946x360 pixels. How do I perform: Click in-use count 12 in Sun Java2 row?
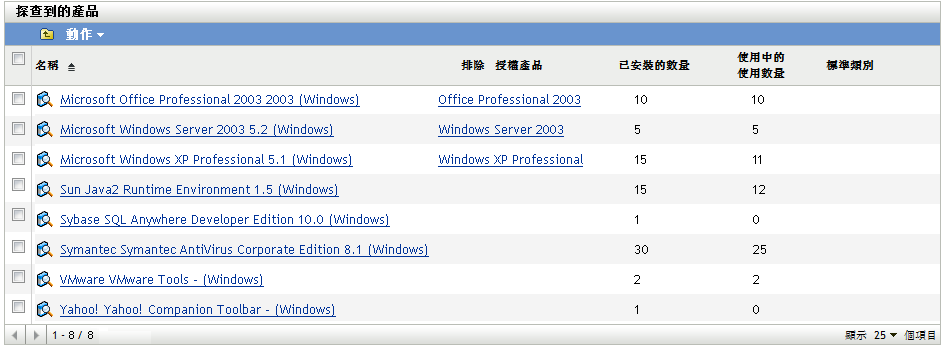(759, 190)
